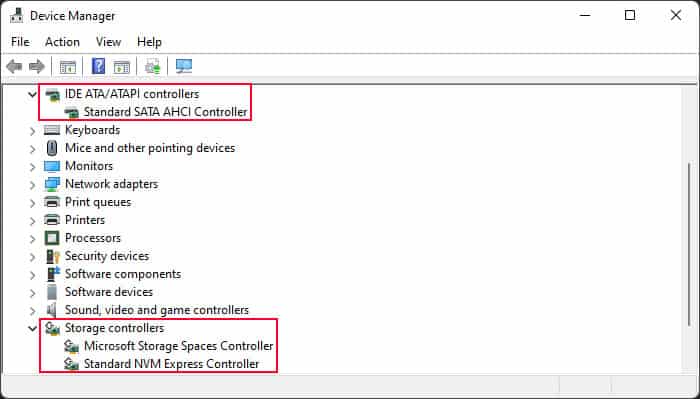Expand the Keyboards node
The width and height of the screenshot is (700, 399).
coord(32,131)
